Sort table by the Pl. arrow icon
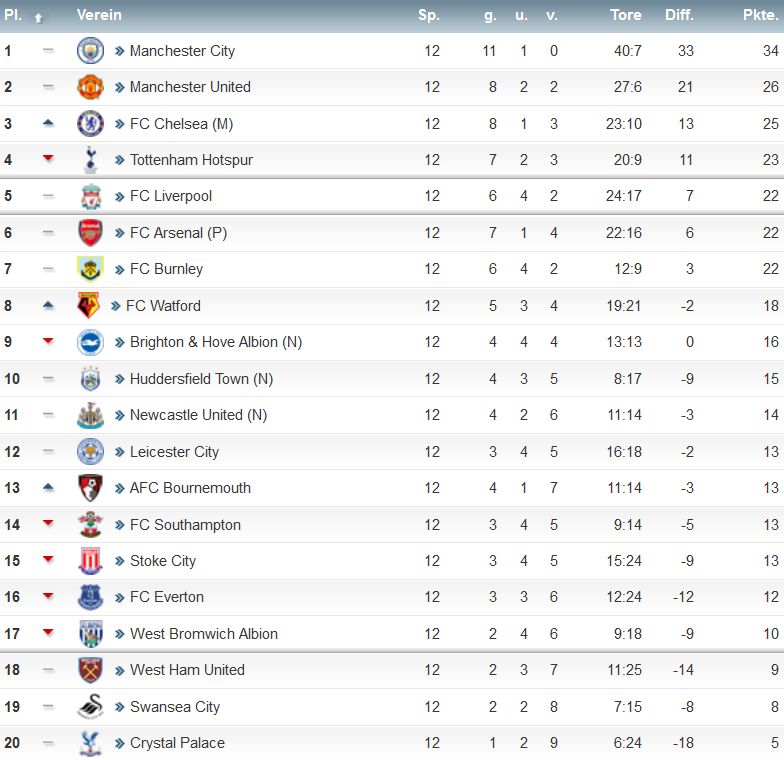784x760 pixels. (38, 18)
